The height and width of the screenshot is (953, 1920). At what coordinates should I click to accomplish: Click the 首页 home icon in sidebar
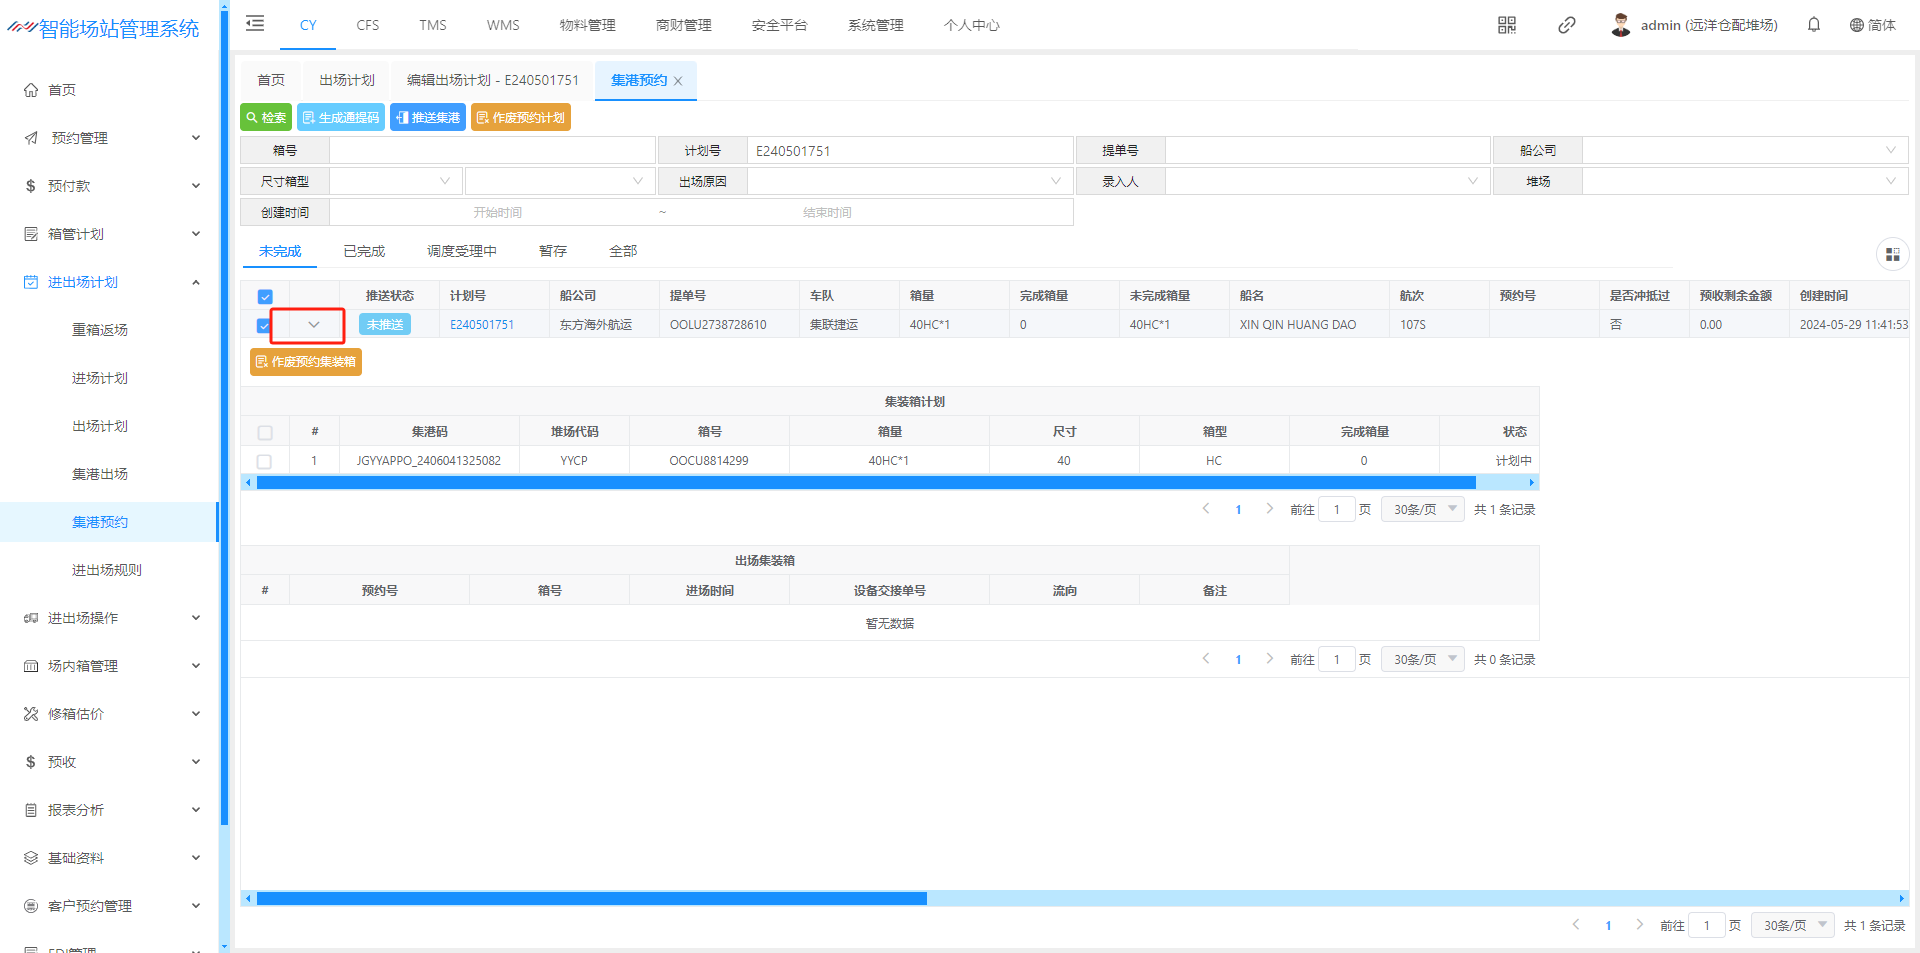click(x=31, y=90)
